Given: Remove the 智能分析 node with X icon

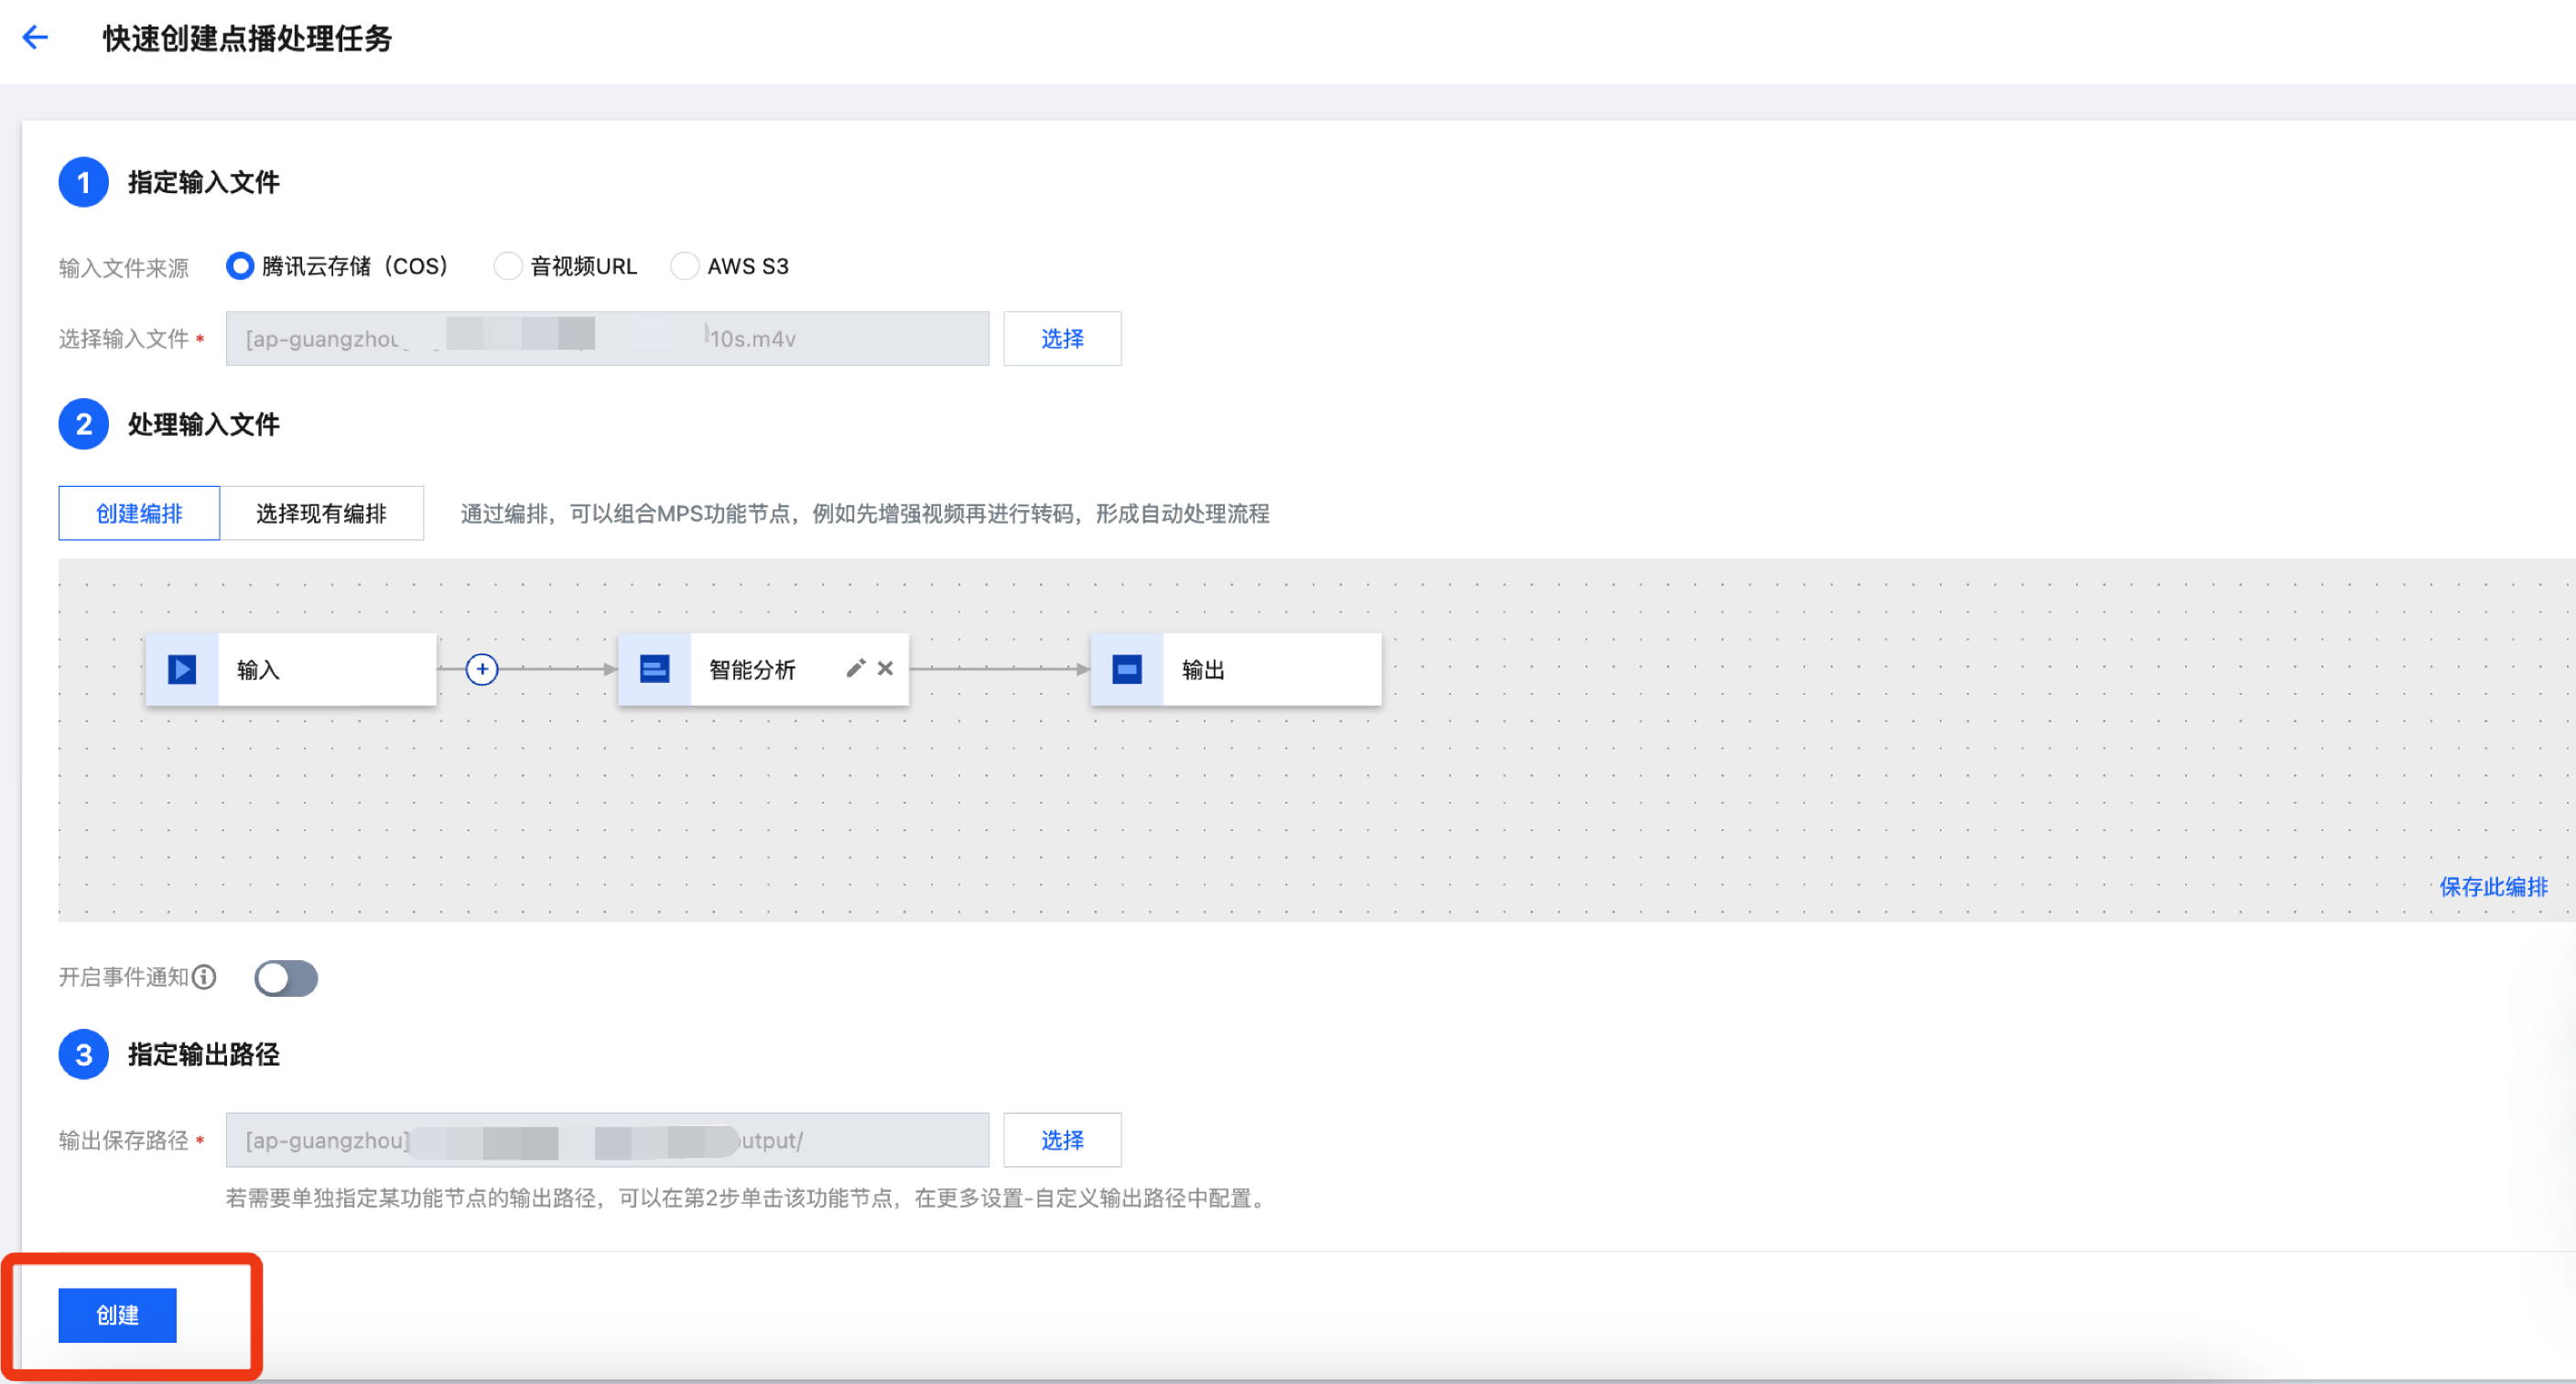Looking at the screenshot, I should pos(885,668).
